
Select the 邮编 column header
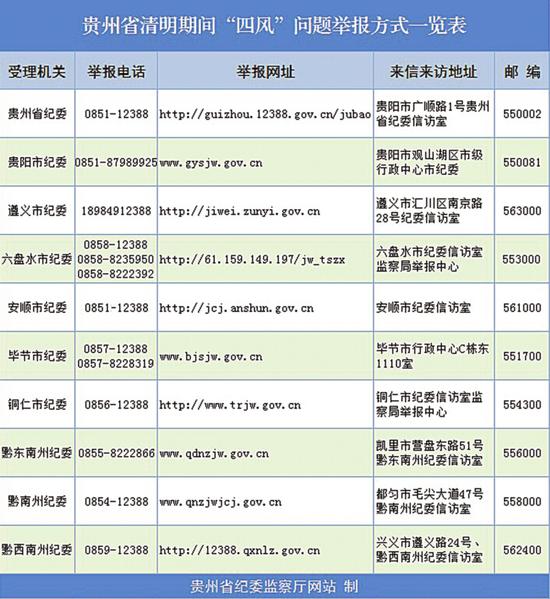click(522, 72)
